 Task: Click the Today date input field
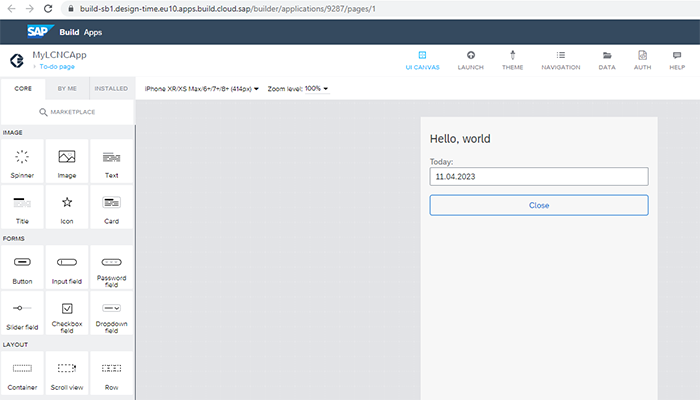pos(539,176)
